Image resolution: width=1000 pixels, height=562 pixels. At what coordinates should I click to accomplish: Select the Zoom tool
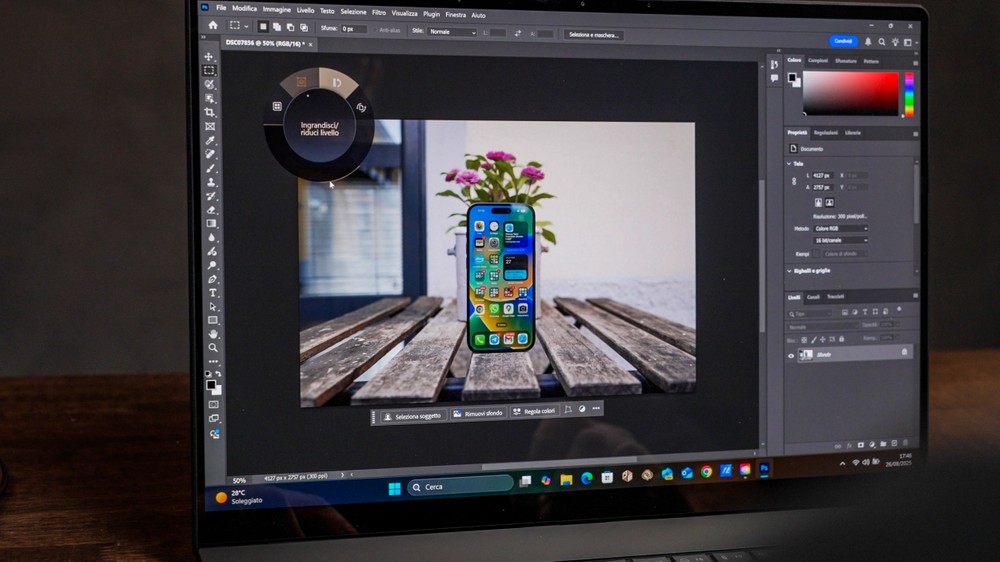[213, 348]
